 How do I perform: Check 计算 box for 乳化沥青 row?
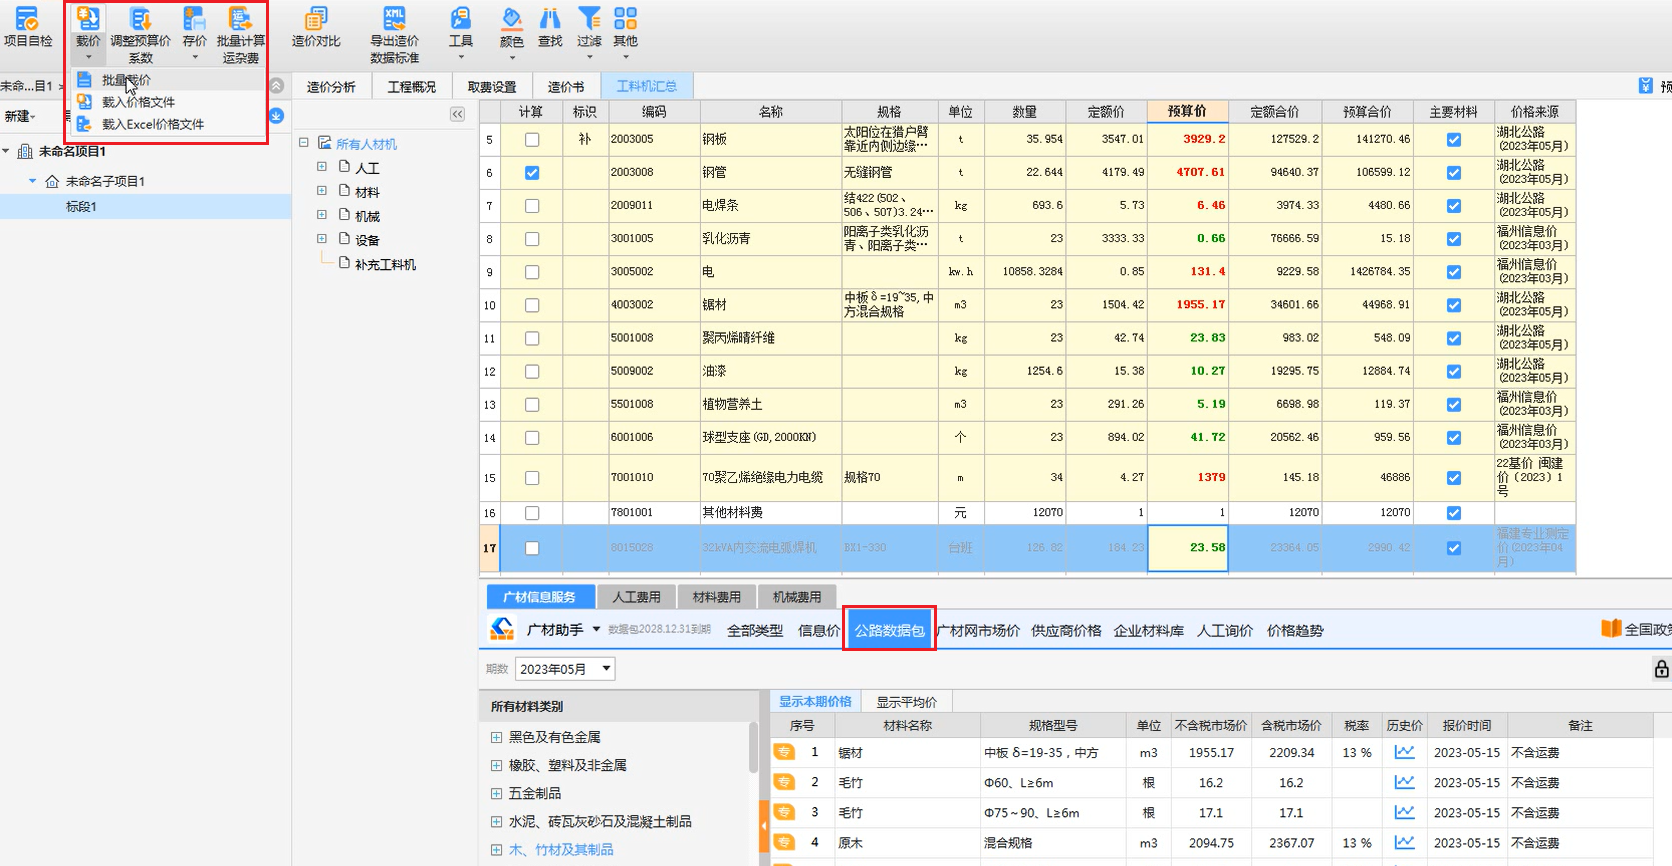(x=532, y=239)
